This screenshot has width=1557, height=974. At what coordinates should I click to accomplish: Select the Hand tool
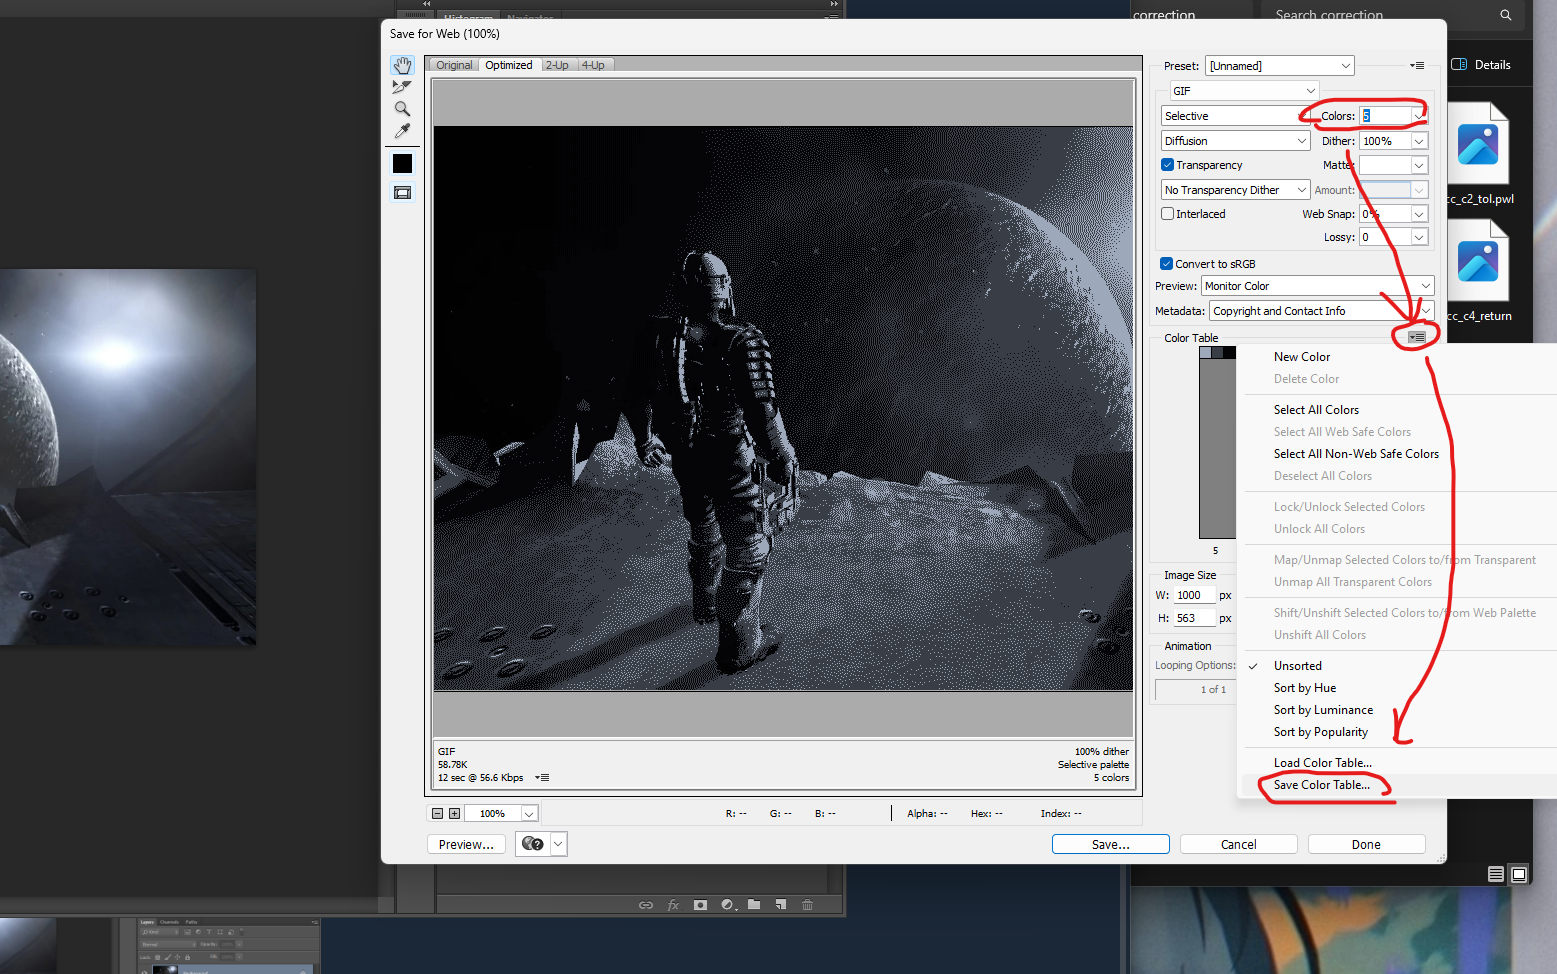tap(402, 65)
